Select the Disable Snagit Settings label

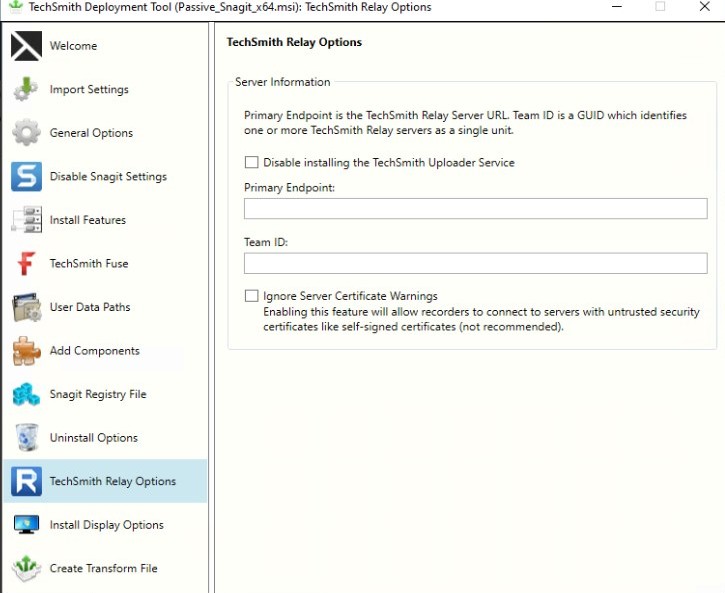click(x=108, y=176)
